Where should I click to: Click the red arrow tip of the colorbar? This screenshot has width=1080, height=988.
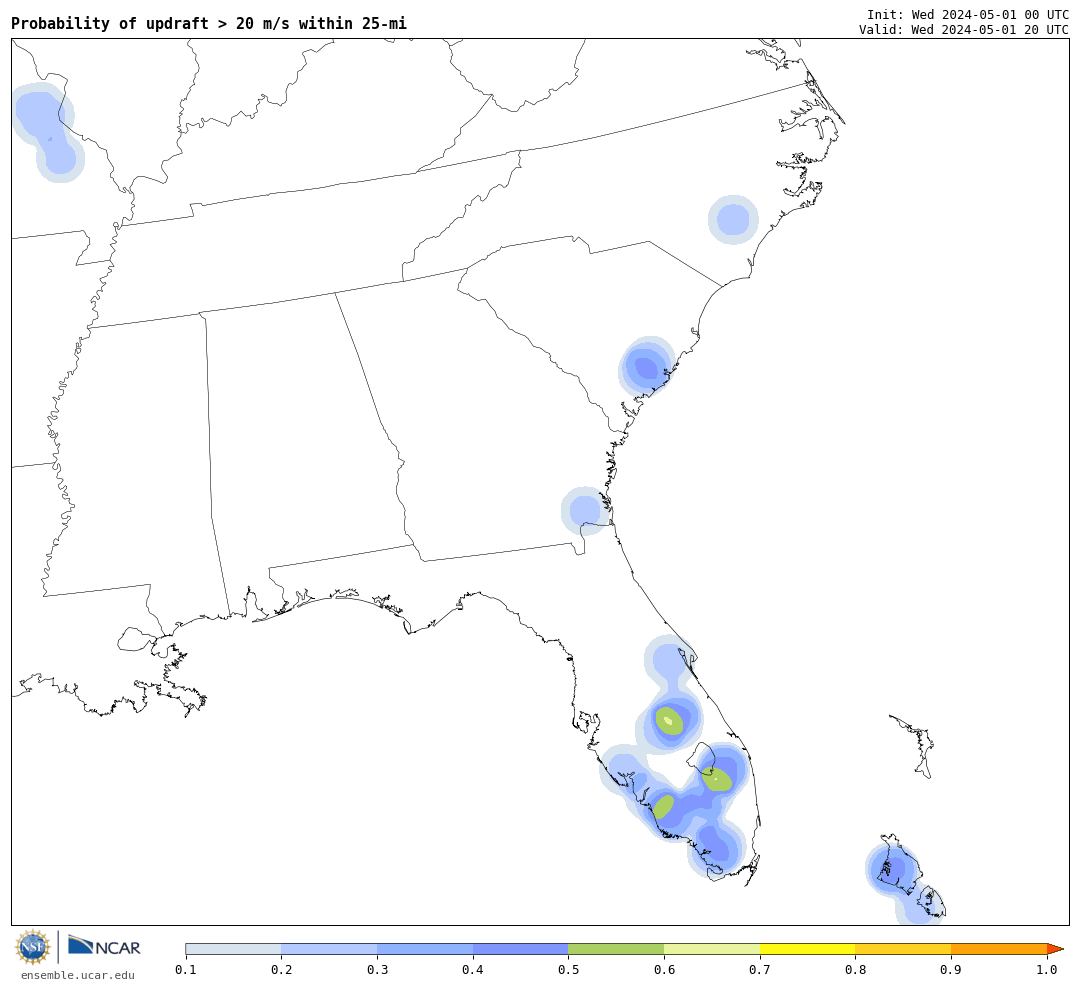[1055, 949]
